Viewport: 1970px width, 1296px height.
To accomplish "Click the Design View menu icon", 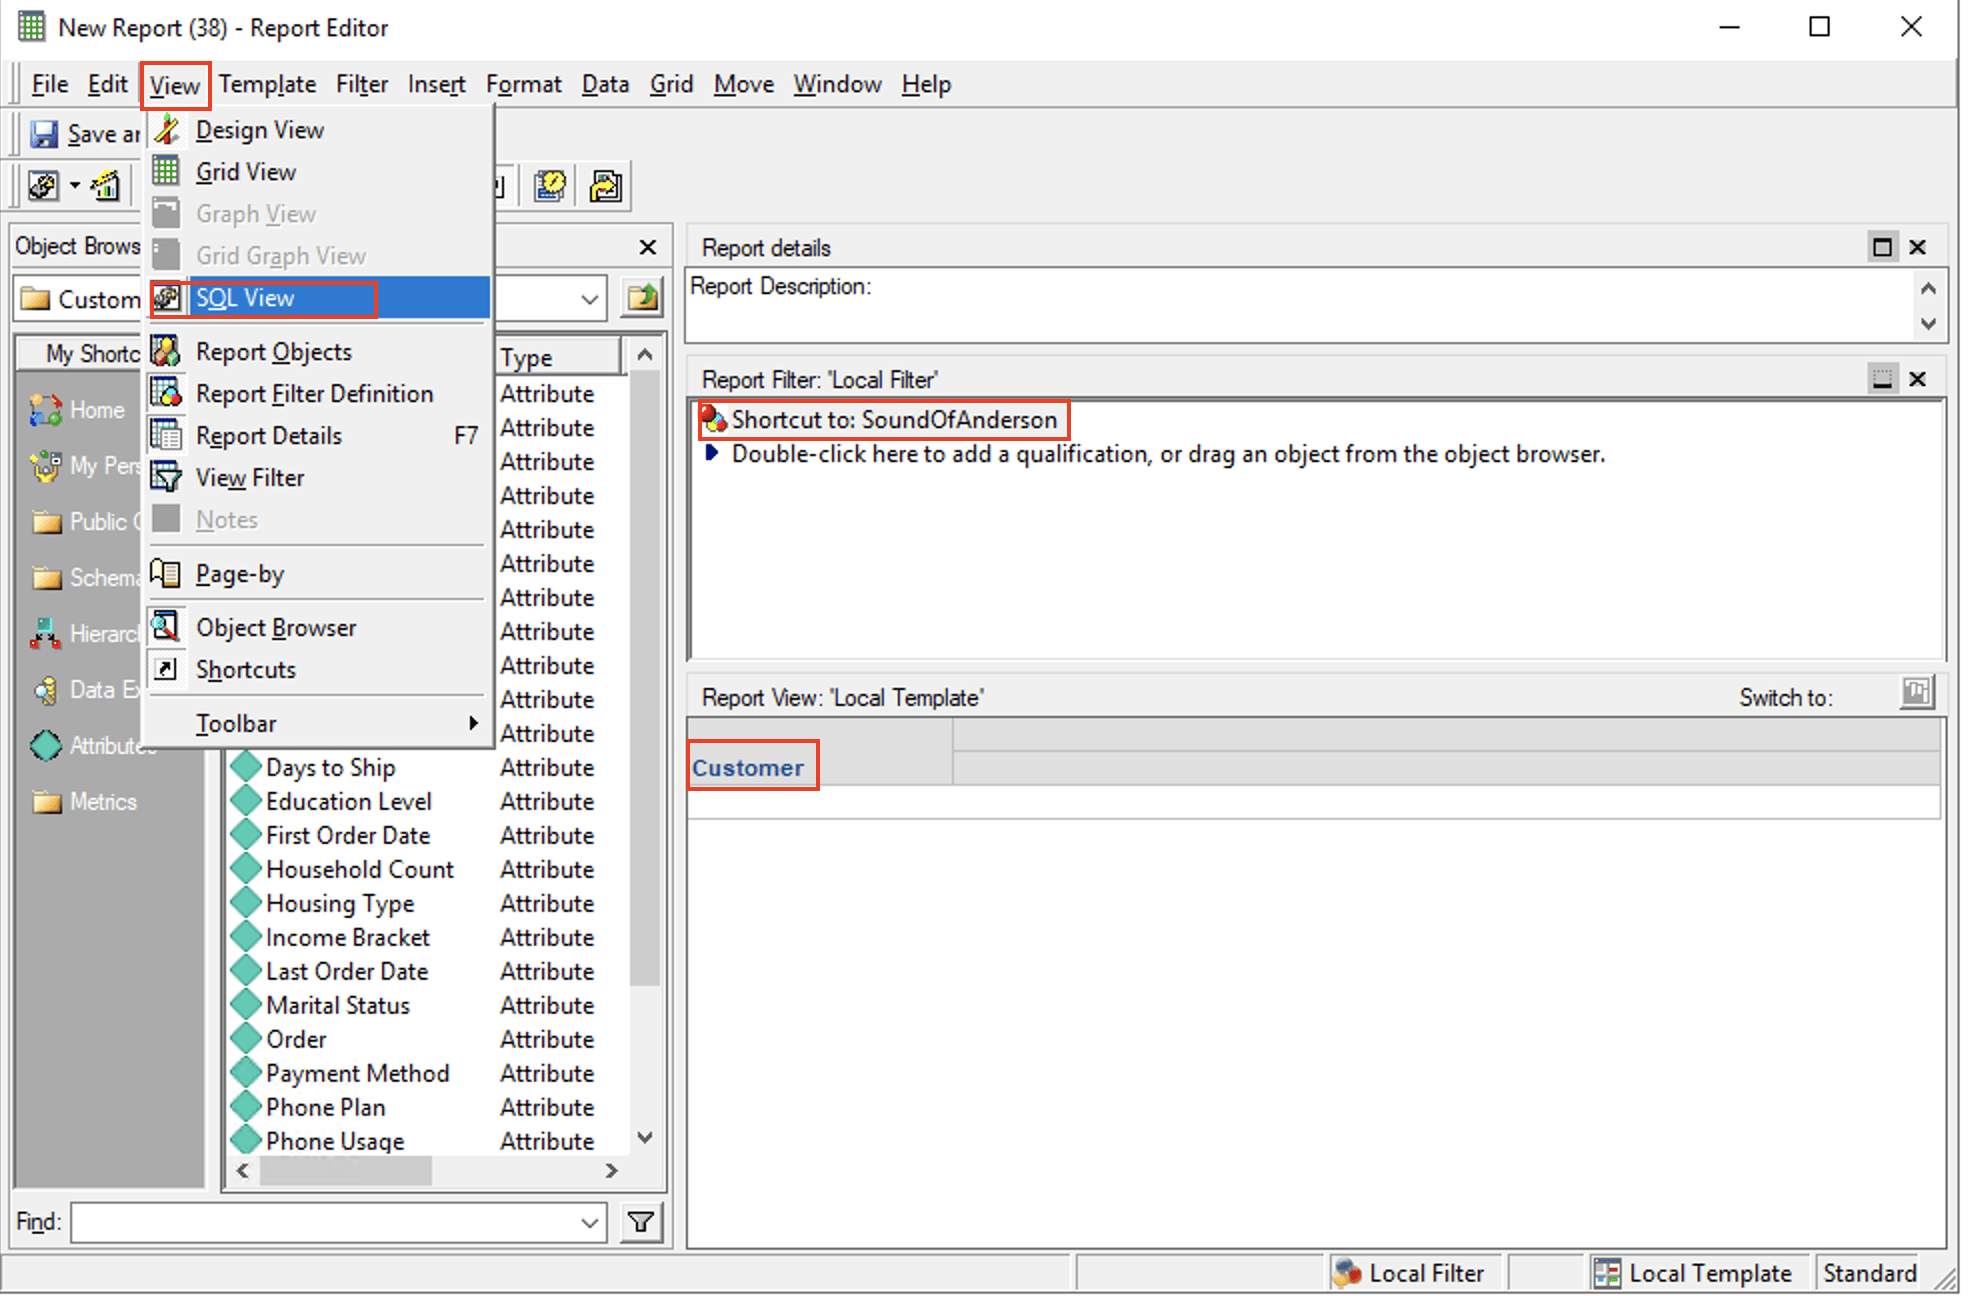I will click(167, 129).
